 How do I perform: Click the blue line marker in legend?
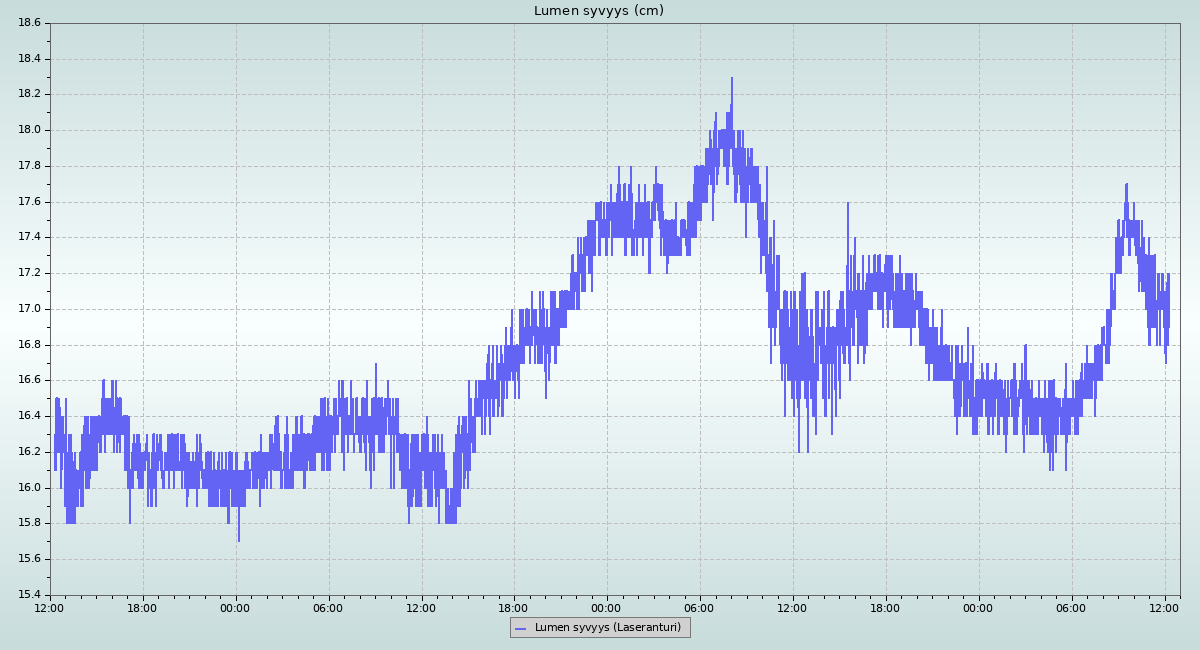click(520, 629)
